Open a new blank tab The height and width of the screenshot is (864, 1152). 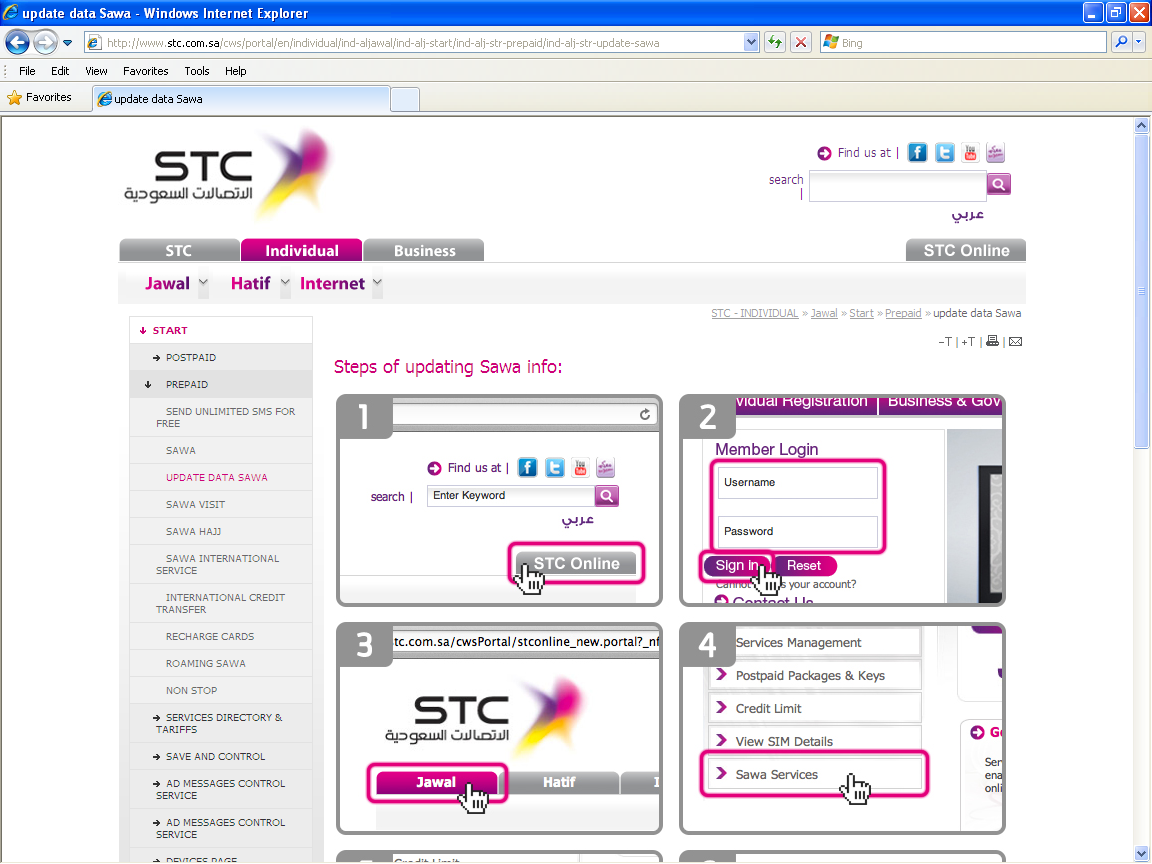click(405, 99)
